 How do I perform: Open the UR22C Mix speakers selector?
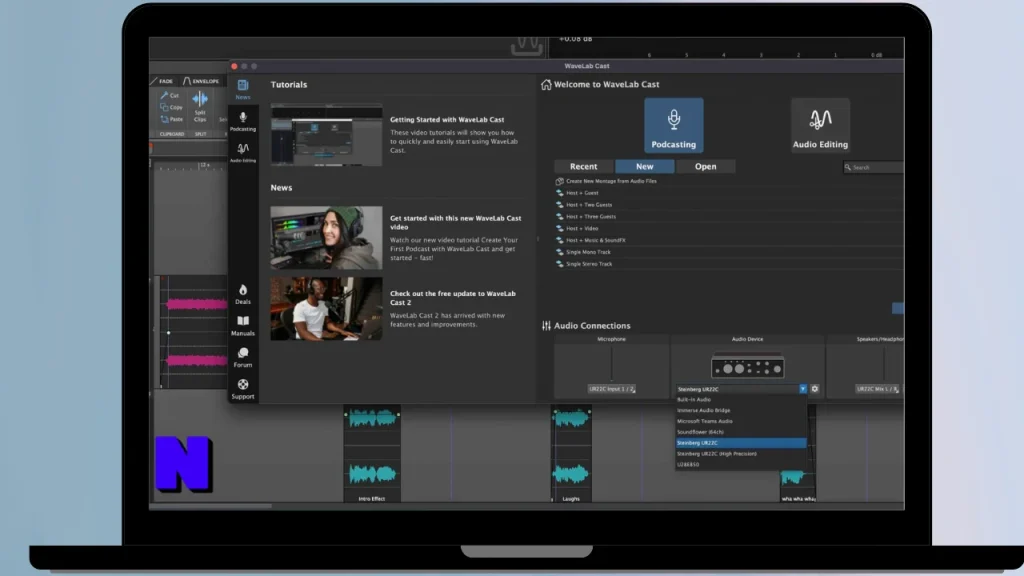tap(877, 389)
